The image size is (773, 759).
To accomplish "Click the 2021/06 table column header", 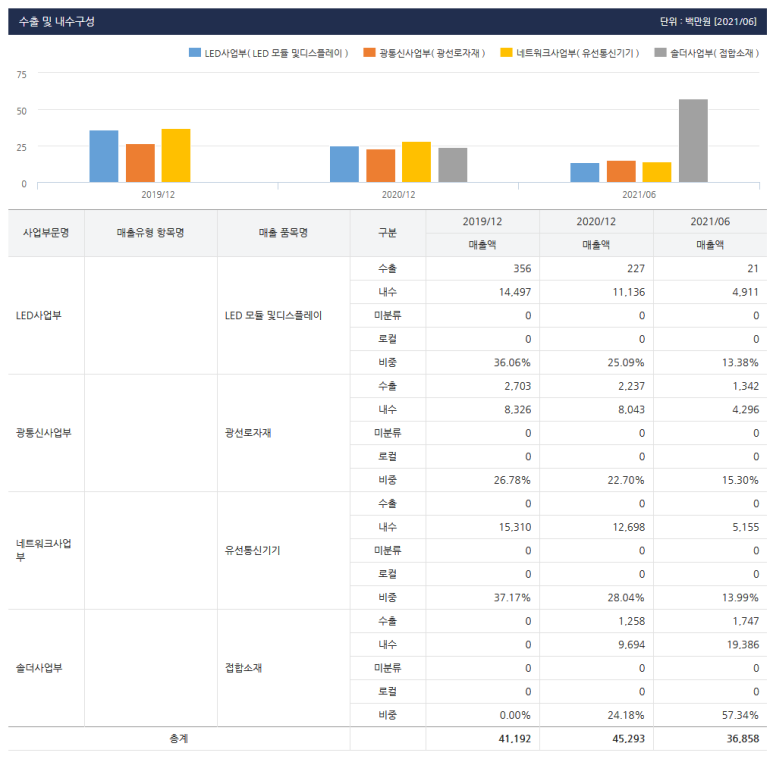I will [710, 221].
